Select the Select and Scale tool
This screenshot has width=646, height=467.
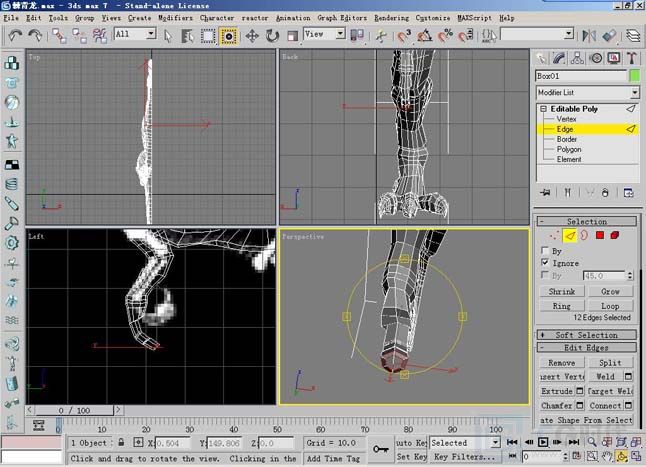point(293,36)
